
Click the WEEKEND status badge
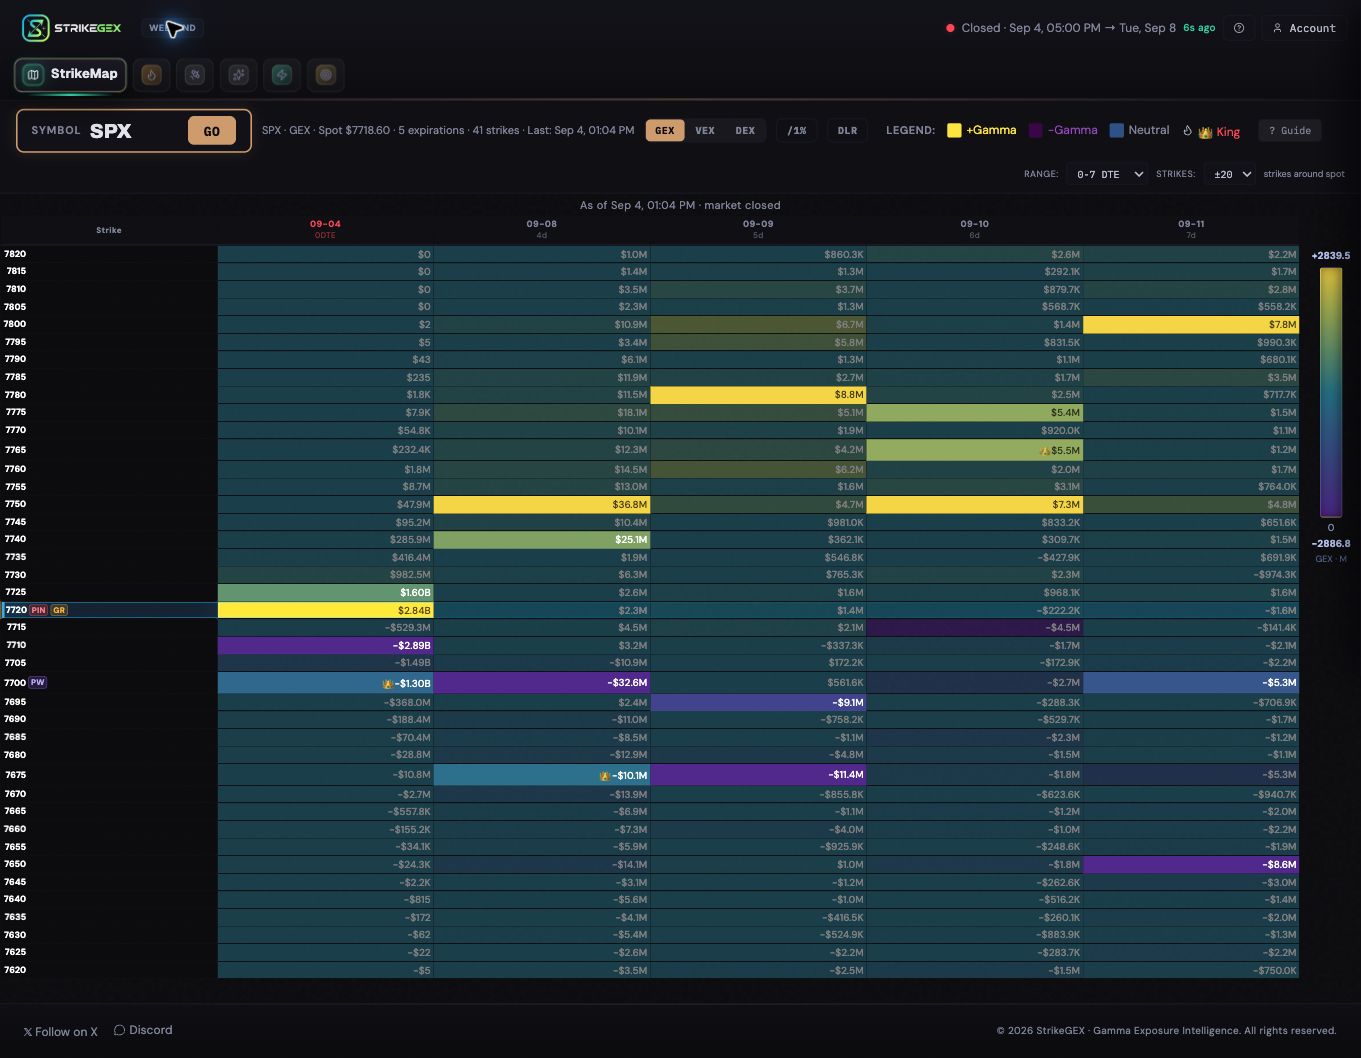tap(172, 28)
